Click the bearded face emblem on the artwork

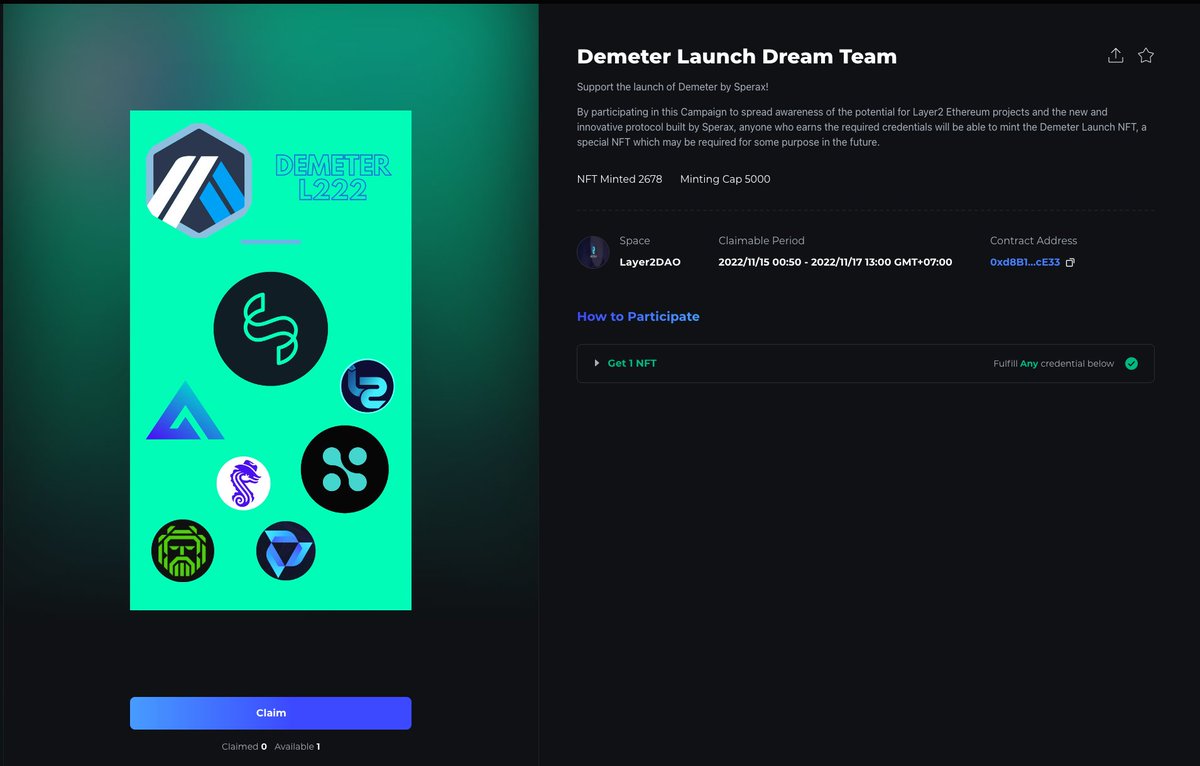tap(182, 550)
